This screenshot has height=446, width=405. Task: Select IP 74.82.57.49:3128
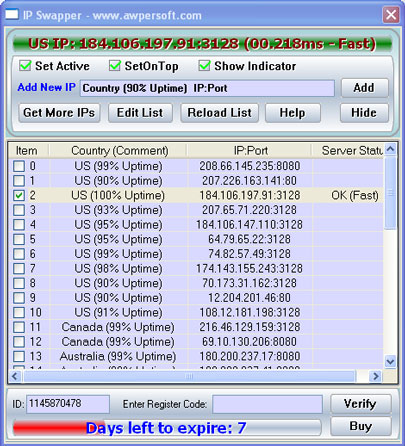click(249, 254)
